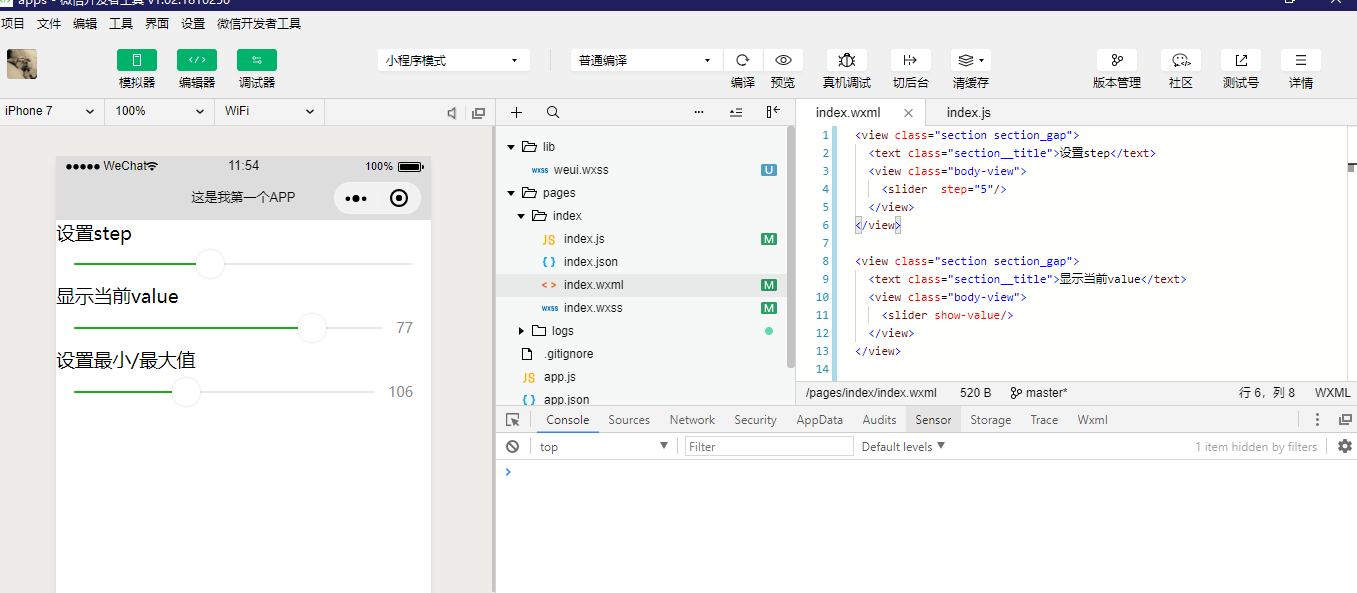The width and height of the screenshot is (1357, 593).
Task: Click the console Filter input field
Action: click(768, 447)
